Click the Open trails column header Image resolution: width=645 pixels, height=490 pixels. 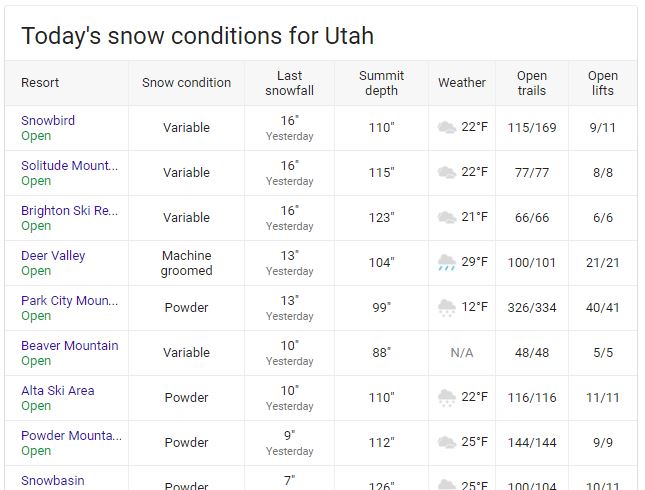532,83
